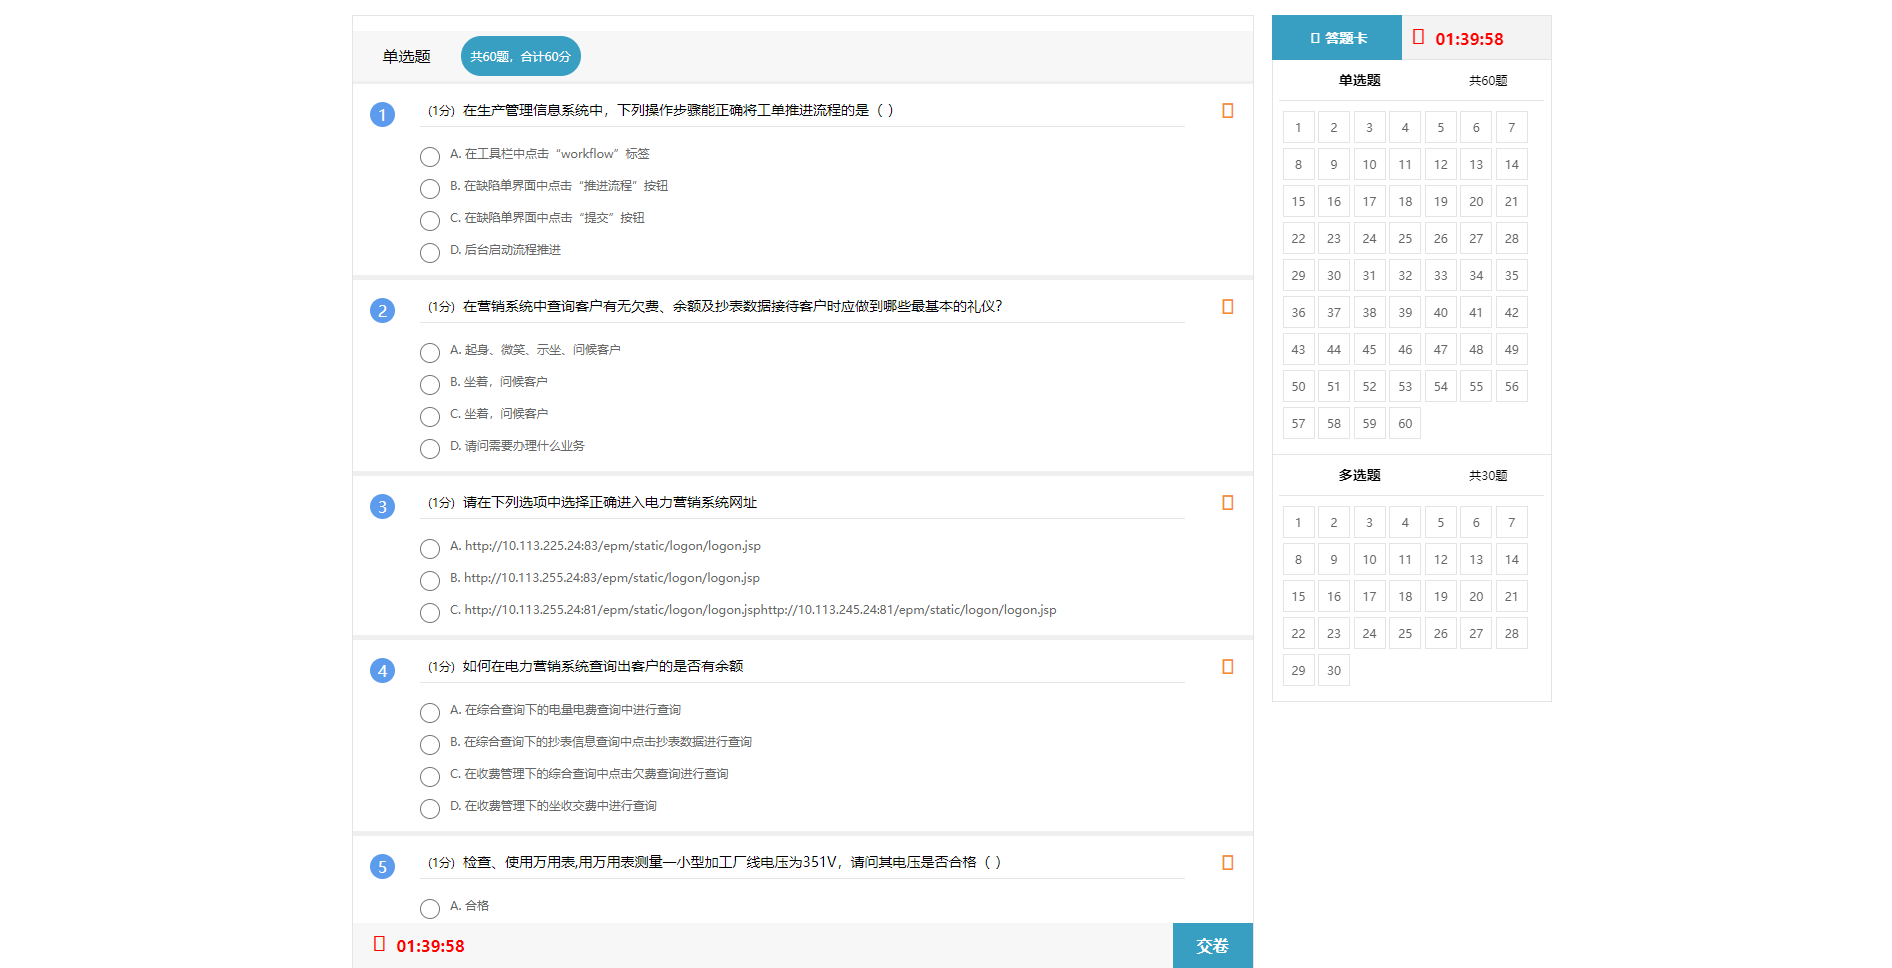This screenshot has width=1892, height=968.
Task: Jump to multiple-choice question 9 under 多选题
Action: click(1334, 559)
